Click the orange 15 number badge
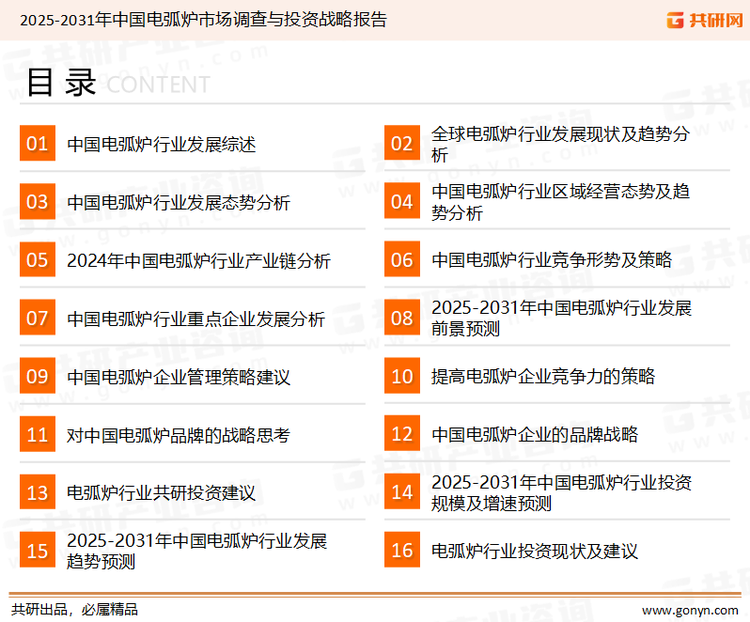 [x=37, y=550]
